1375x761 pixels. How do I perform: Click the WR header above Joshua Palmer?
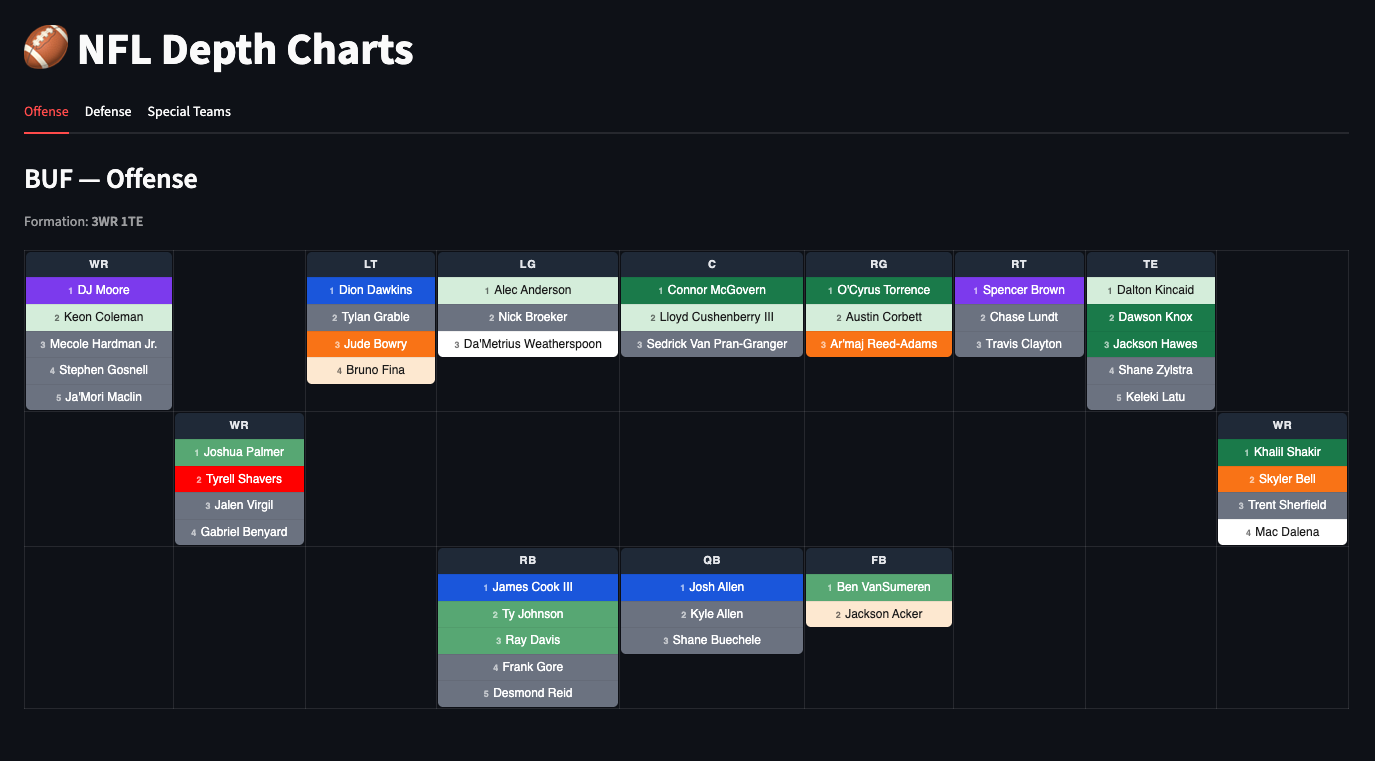coord(239,426)
